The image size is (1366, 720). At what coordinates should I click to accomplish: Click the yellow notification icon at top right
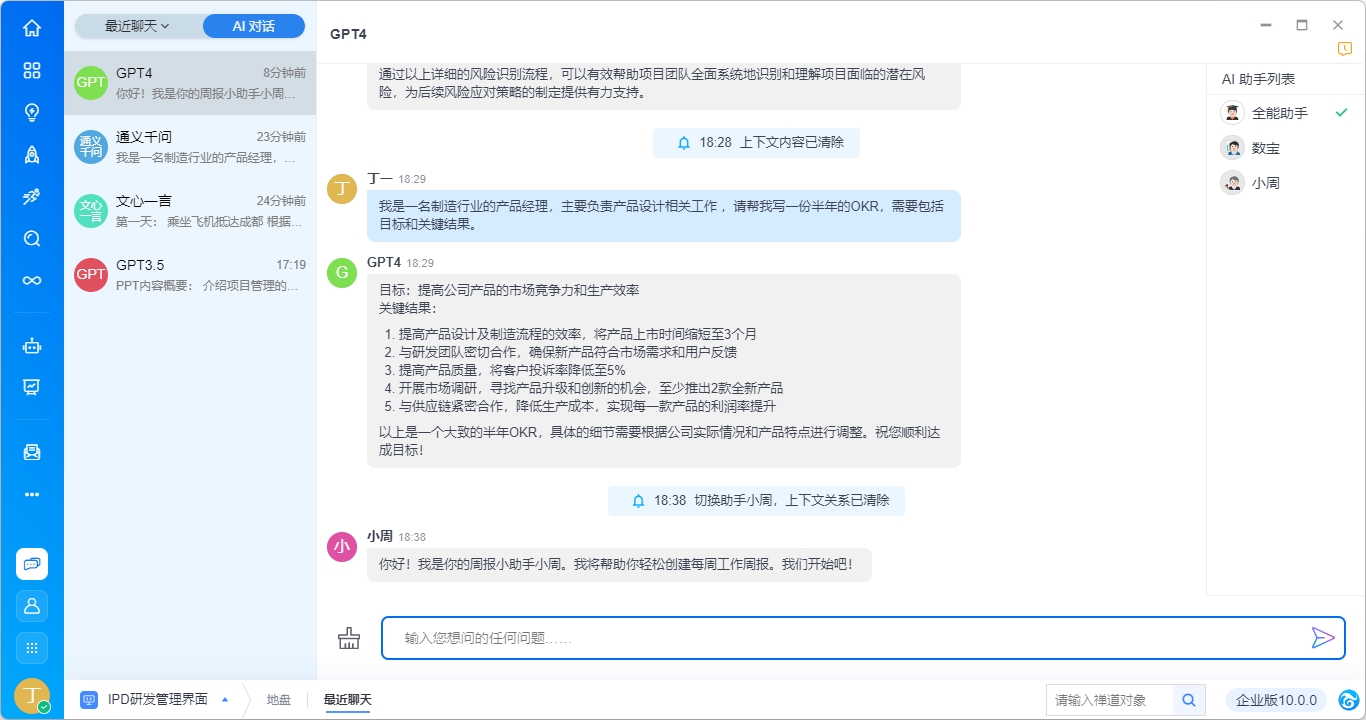(1345, 49)
